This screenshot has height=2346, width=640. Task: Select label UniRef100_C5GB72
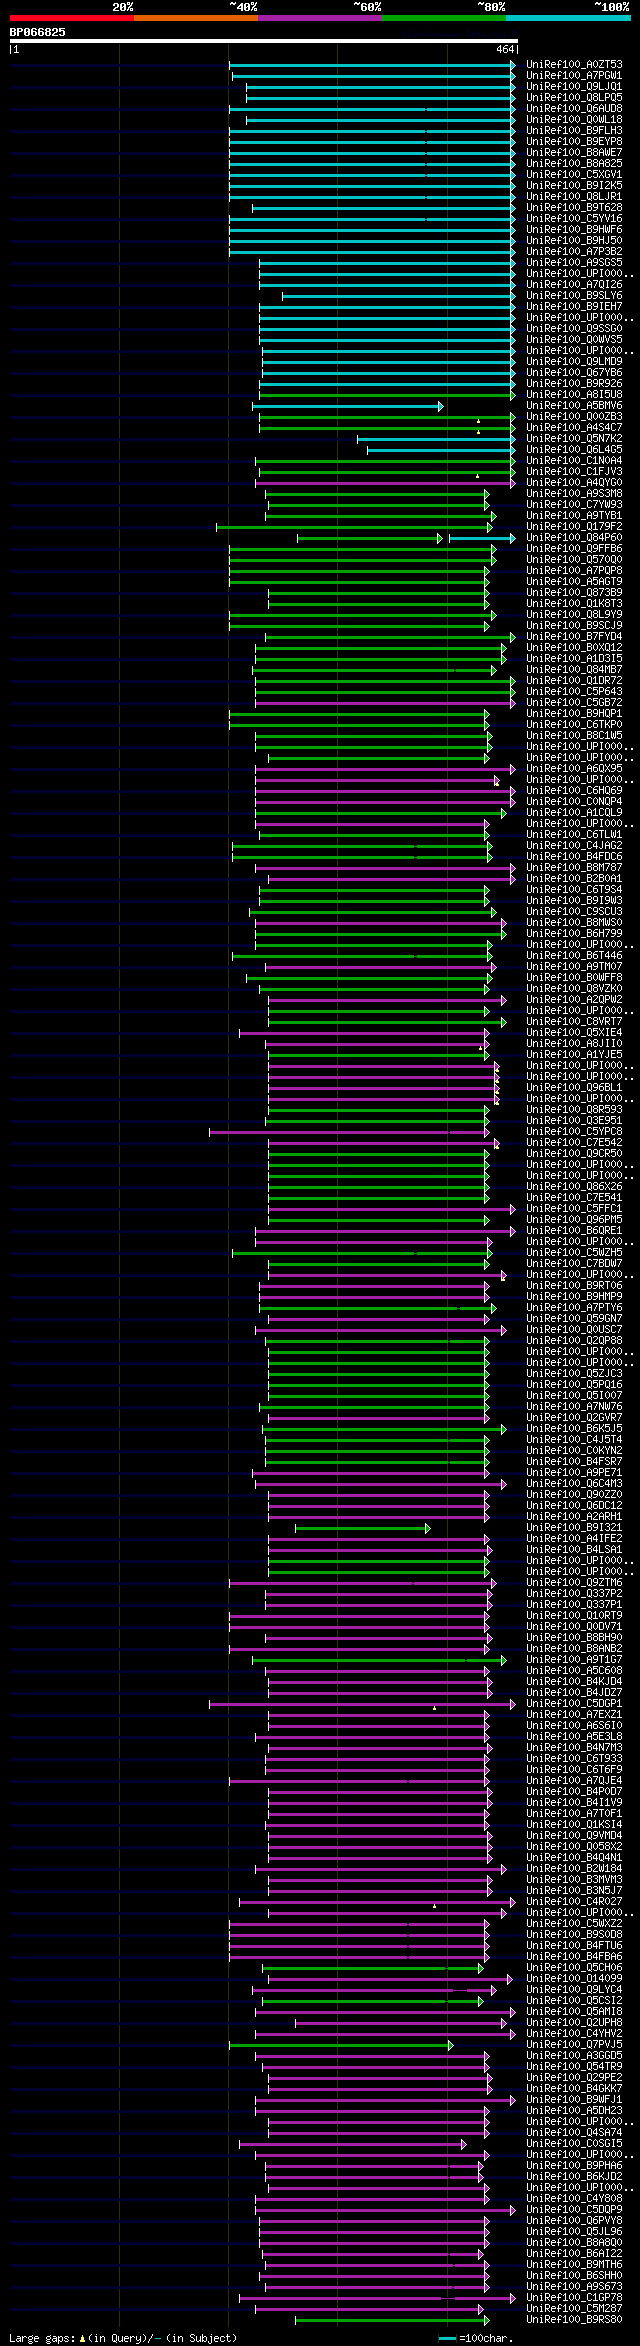[x=574, y=703]
